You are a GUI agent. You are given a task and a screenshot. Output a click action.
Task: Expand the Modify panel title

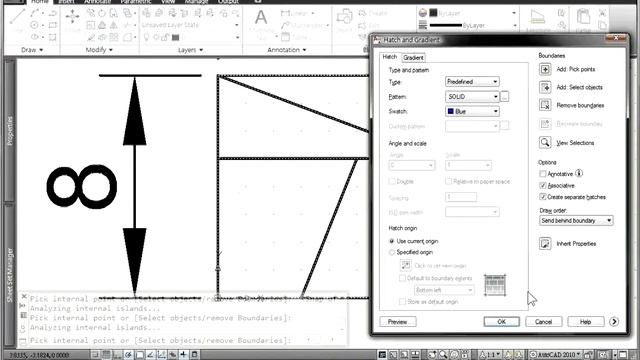tap(99, 50)
